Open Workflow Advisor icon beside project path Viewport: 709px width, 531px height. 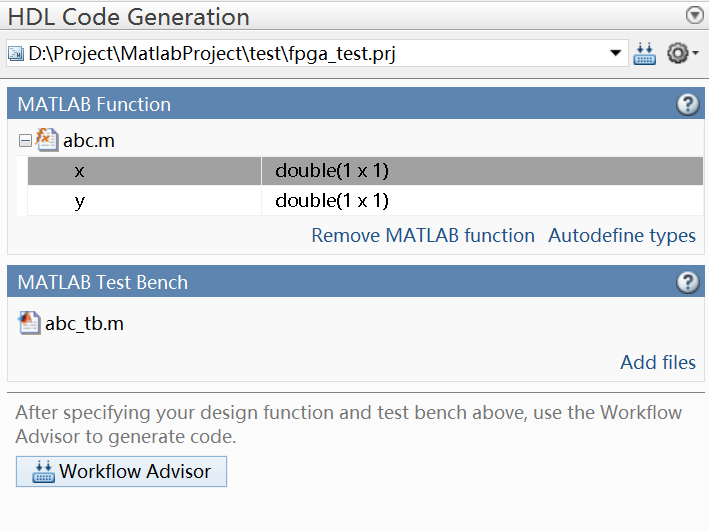[x=645, y=54]
